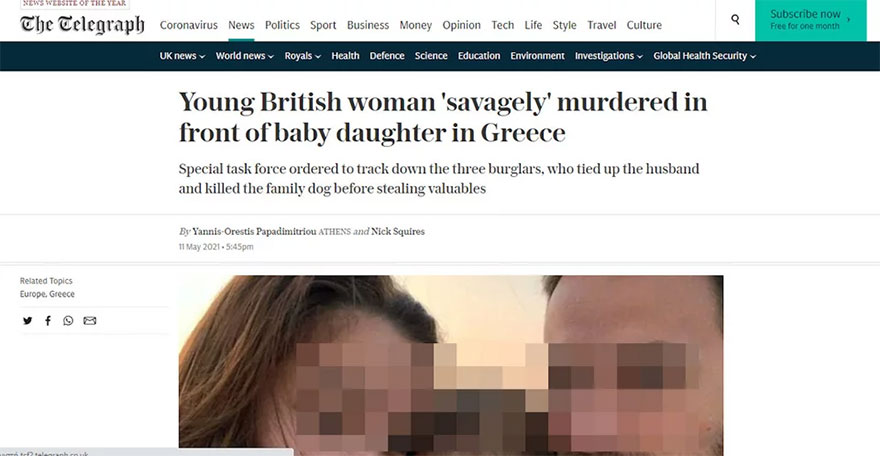Expand Global Health Security dropdown
The width and height of the screenshot is (880, 456).
click(704, 56)
